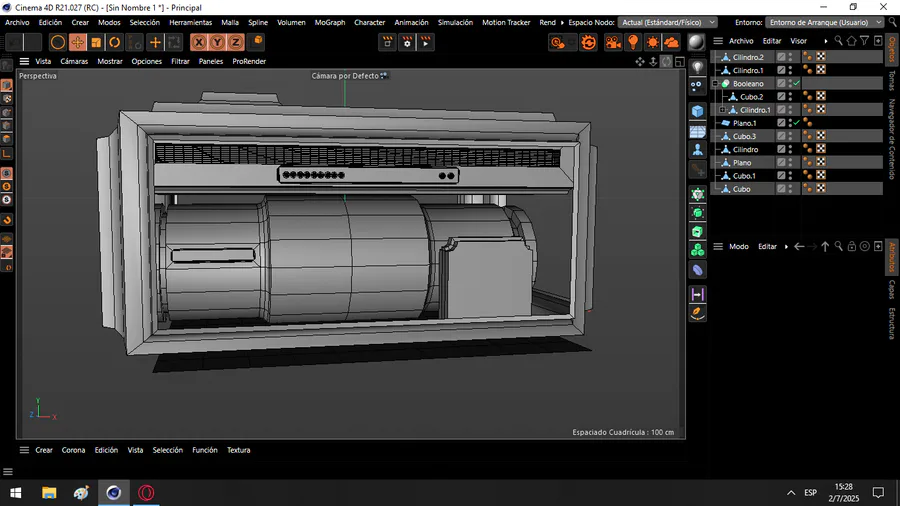Toggle the Z axis lock
900x506 pixels.
pyautogui.click(x=235, y=42)
